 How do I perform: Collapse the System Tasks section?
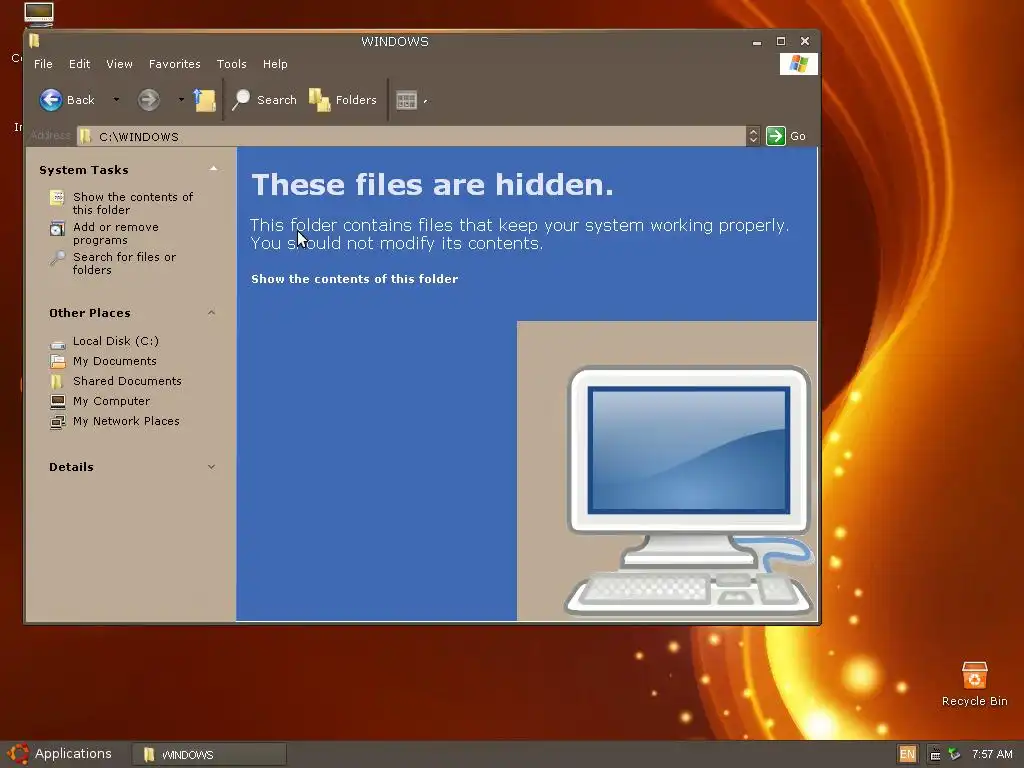click(x=214, y=169)
